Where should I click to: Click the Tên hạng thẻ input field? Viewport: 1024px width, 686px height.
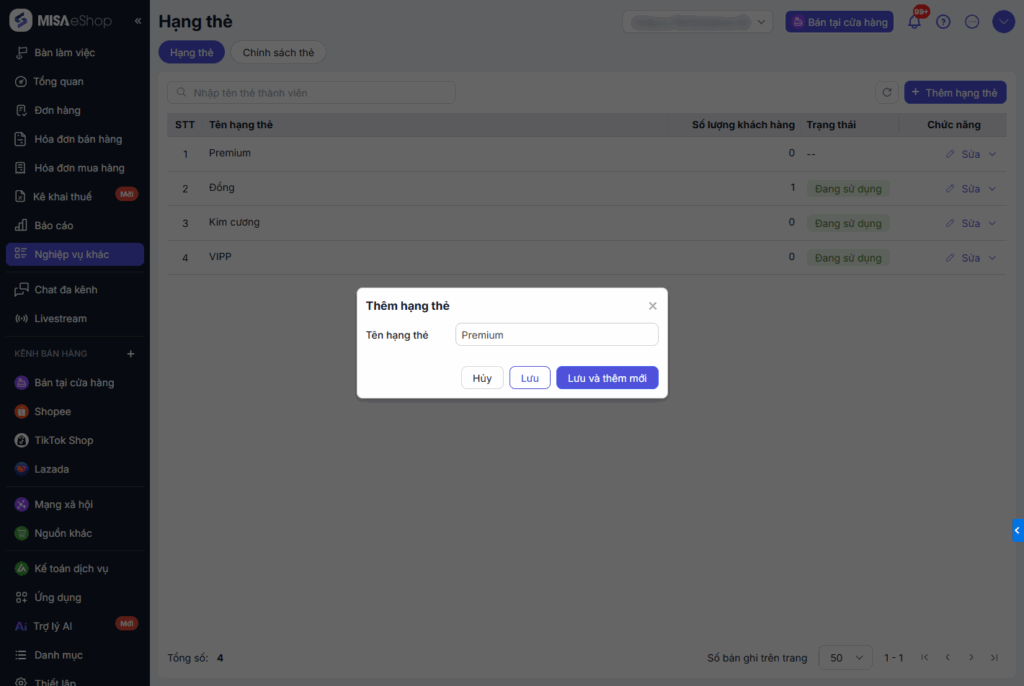556,335
